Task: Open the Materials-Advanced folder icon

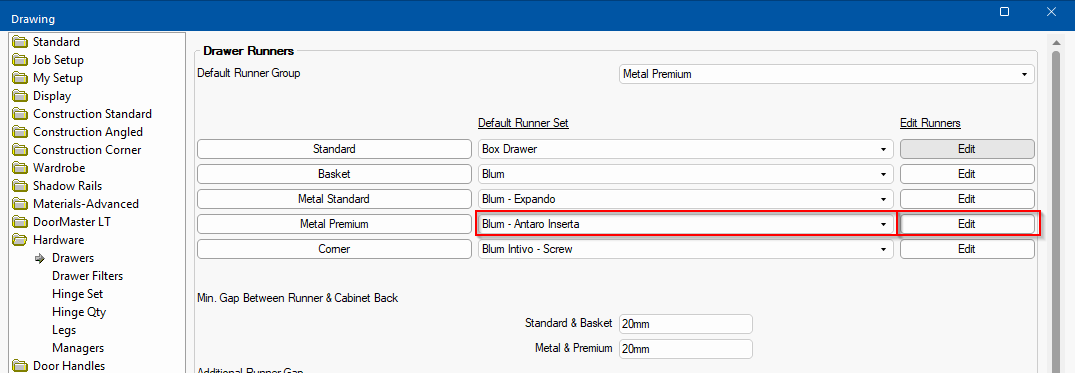Action: [x=21, y=204]
